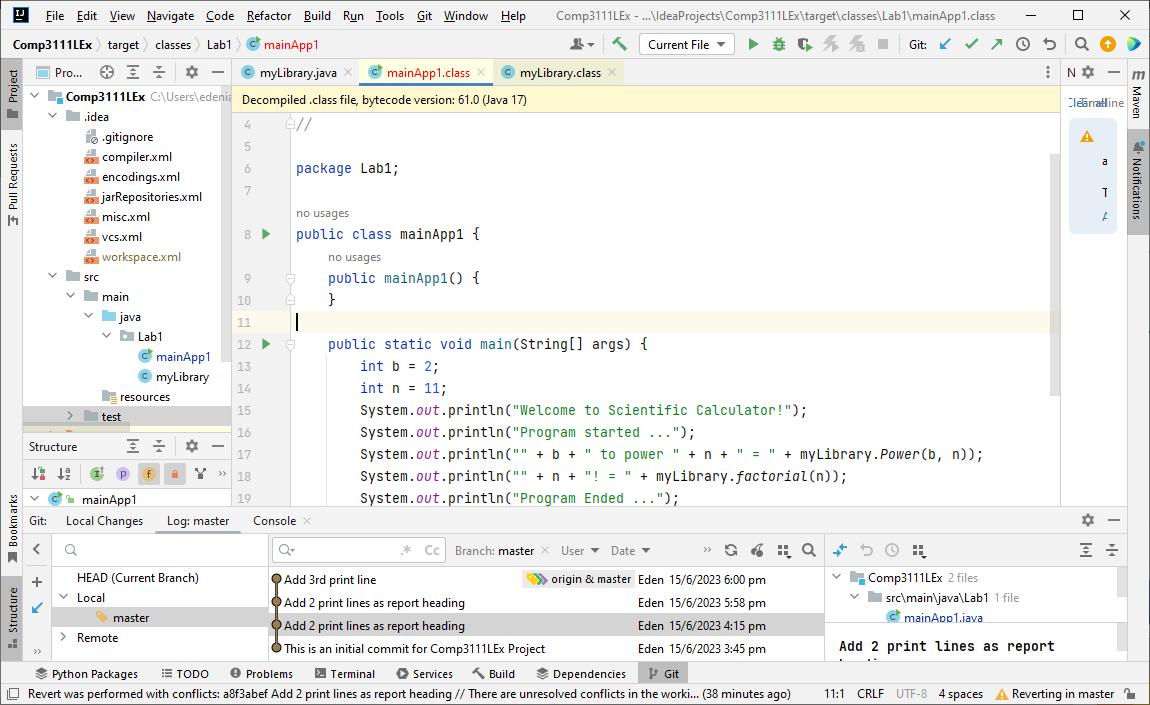1150x705 pixels.
Task: Open Search Everywhere with the magnifier icon
Action: pyautogui.click(x=1083, y=44)
